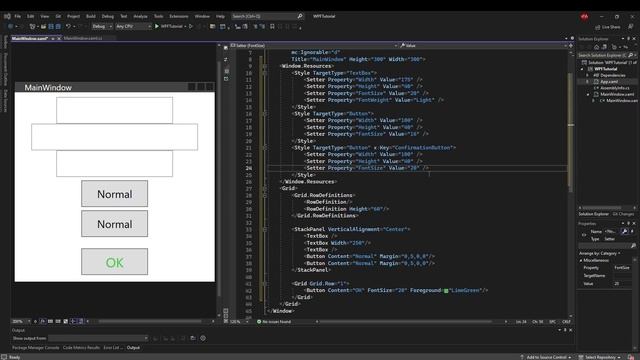Click the Properties panel search field
This screenshot has height=360, width=640.
click(x=607, y=246)
